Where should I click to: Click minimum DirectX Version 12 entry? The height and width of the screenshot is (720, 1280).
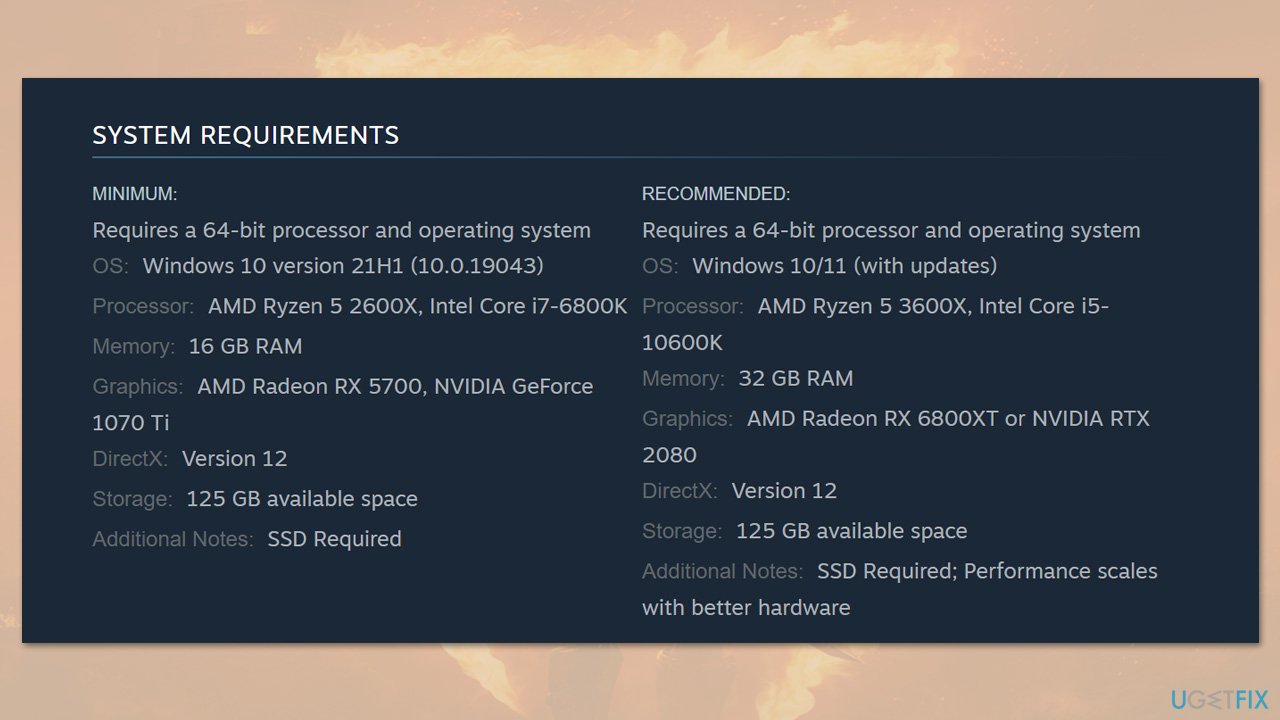tap(234, 458)
